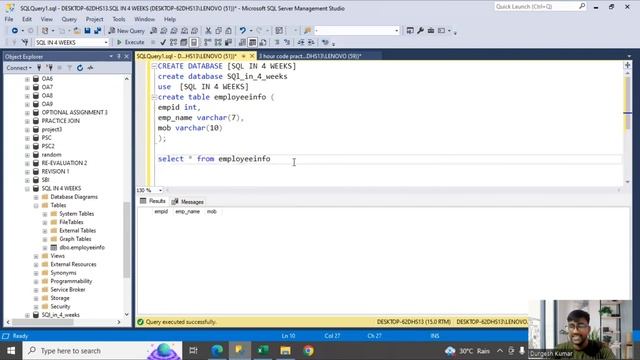This screenshot has height=360, width=640.
Task: Click the Cut scissors icon
Action: (x=208, y=31)
